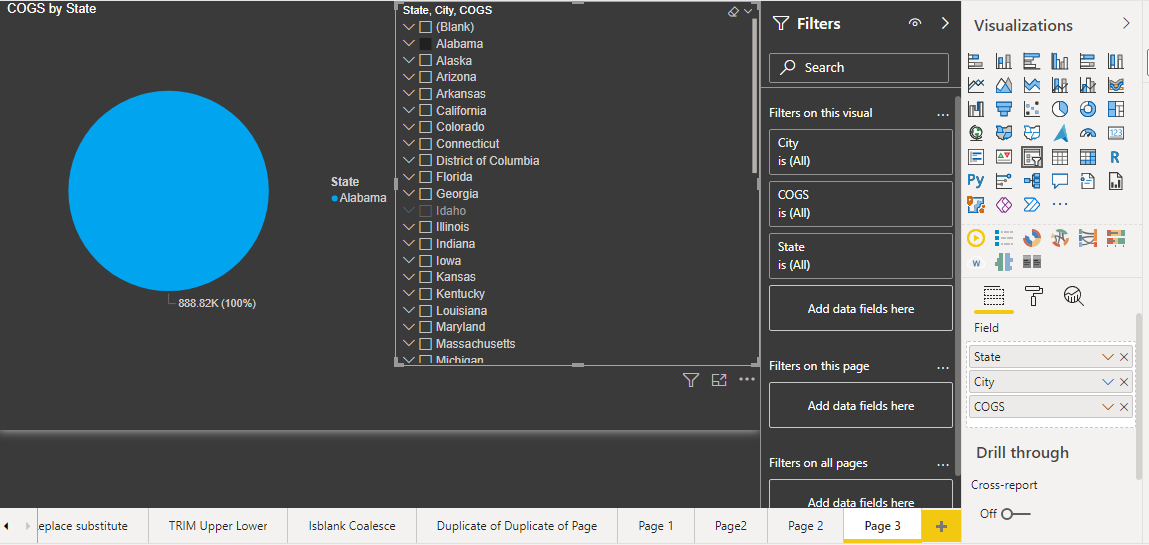This screenshot has height=545, width=1149.
Task: Open Get more visuals ellipsis
Action: [1060, 204]
